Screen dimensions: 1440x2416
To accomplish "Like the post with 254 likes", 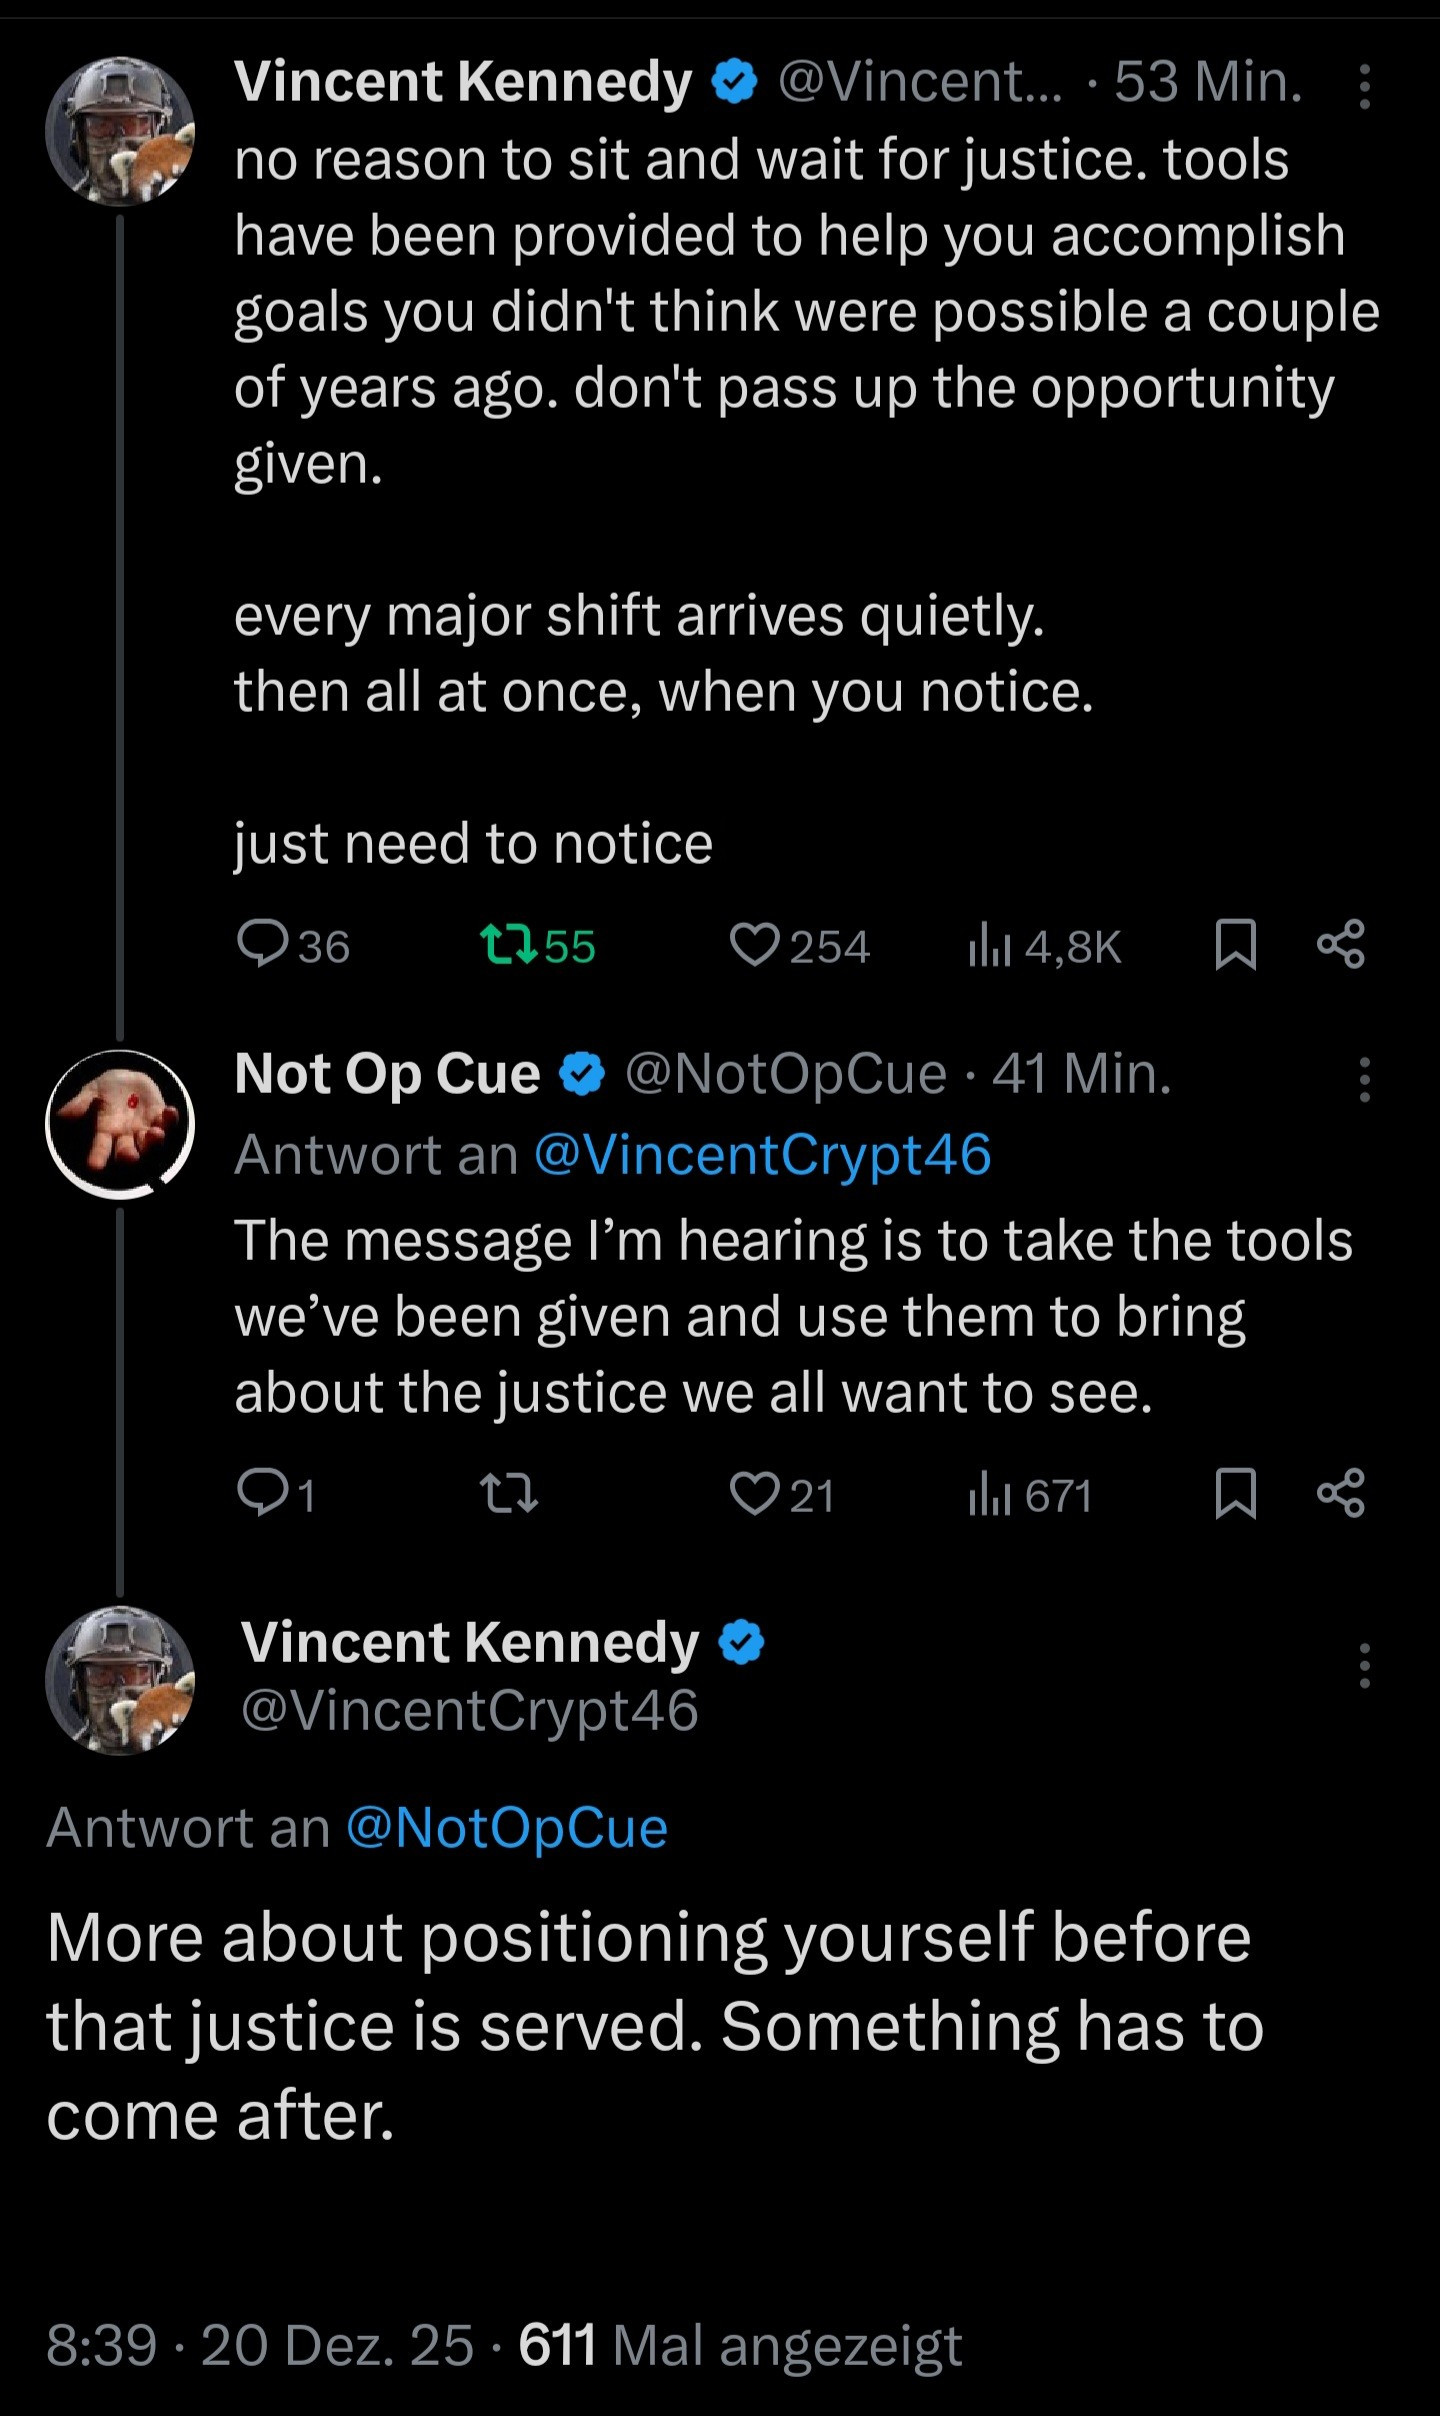I will coord(754,944).
